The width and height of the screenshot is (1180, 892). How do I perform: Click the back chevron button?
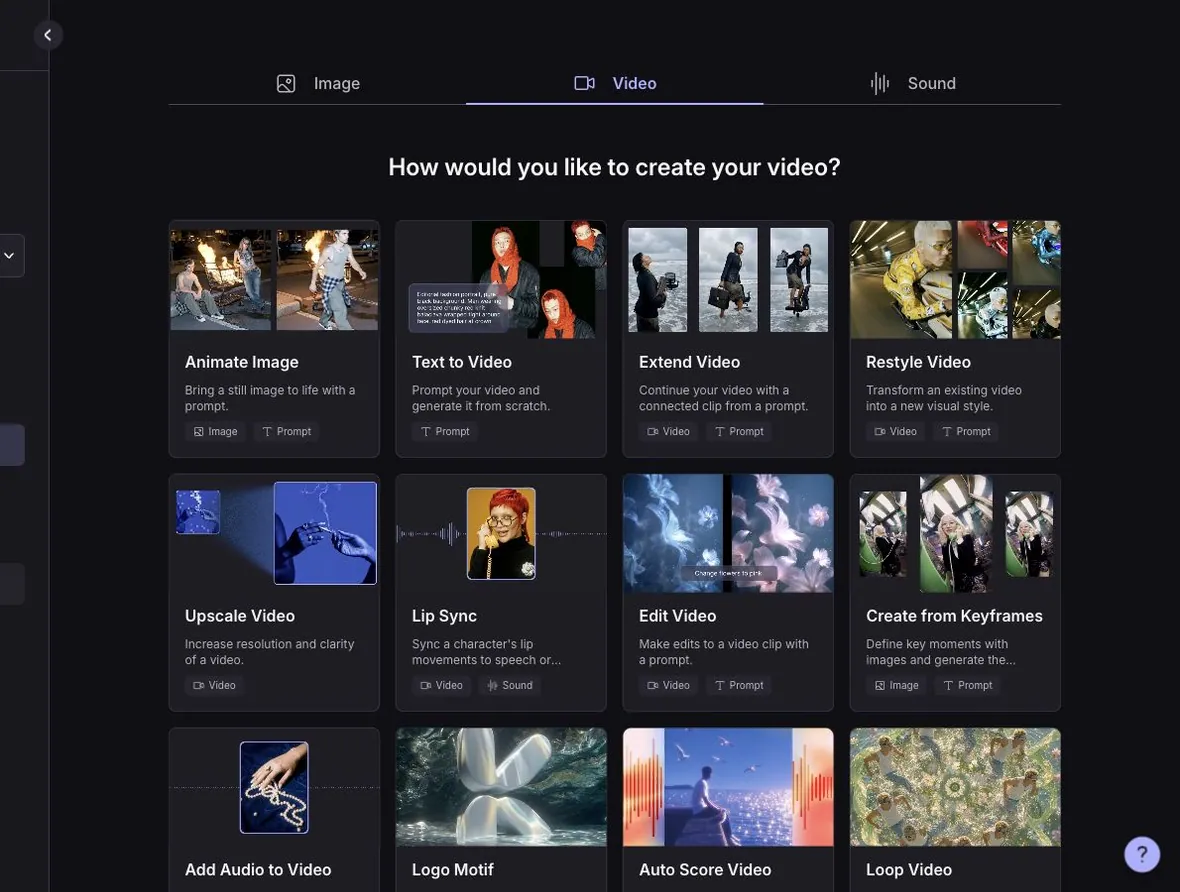pyautogui.click(x=48, y=35)
